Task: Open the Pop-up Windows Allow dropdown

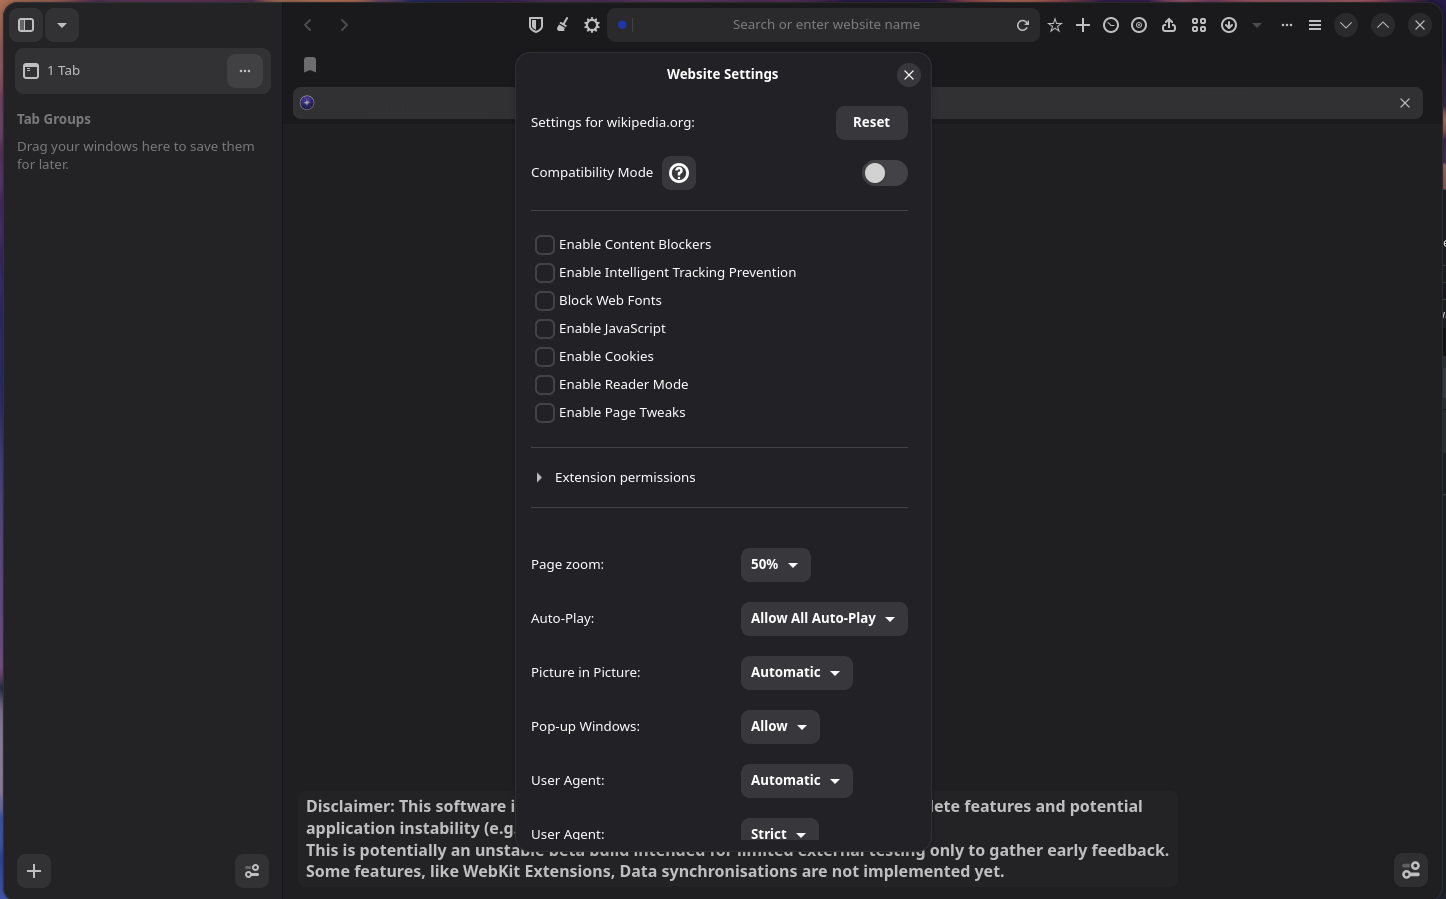Action: [780, 727]
